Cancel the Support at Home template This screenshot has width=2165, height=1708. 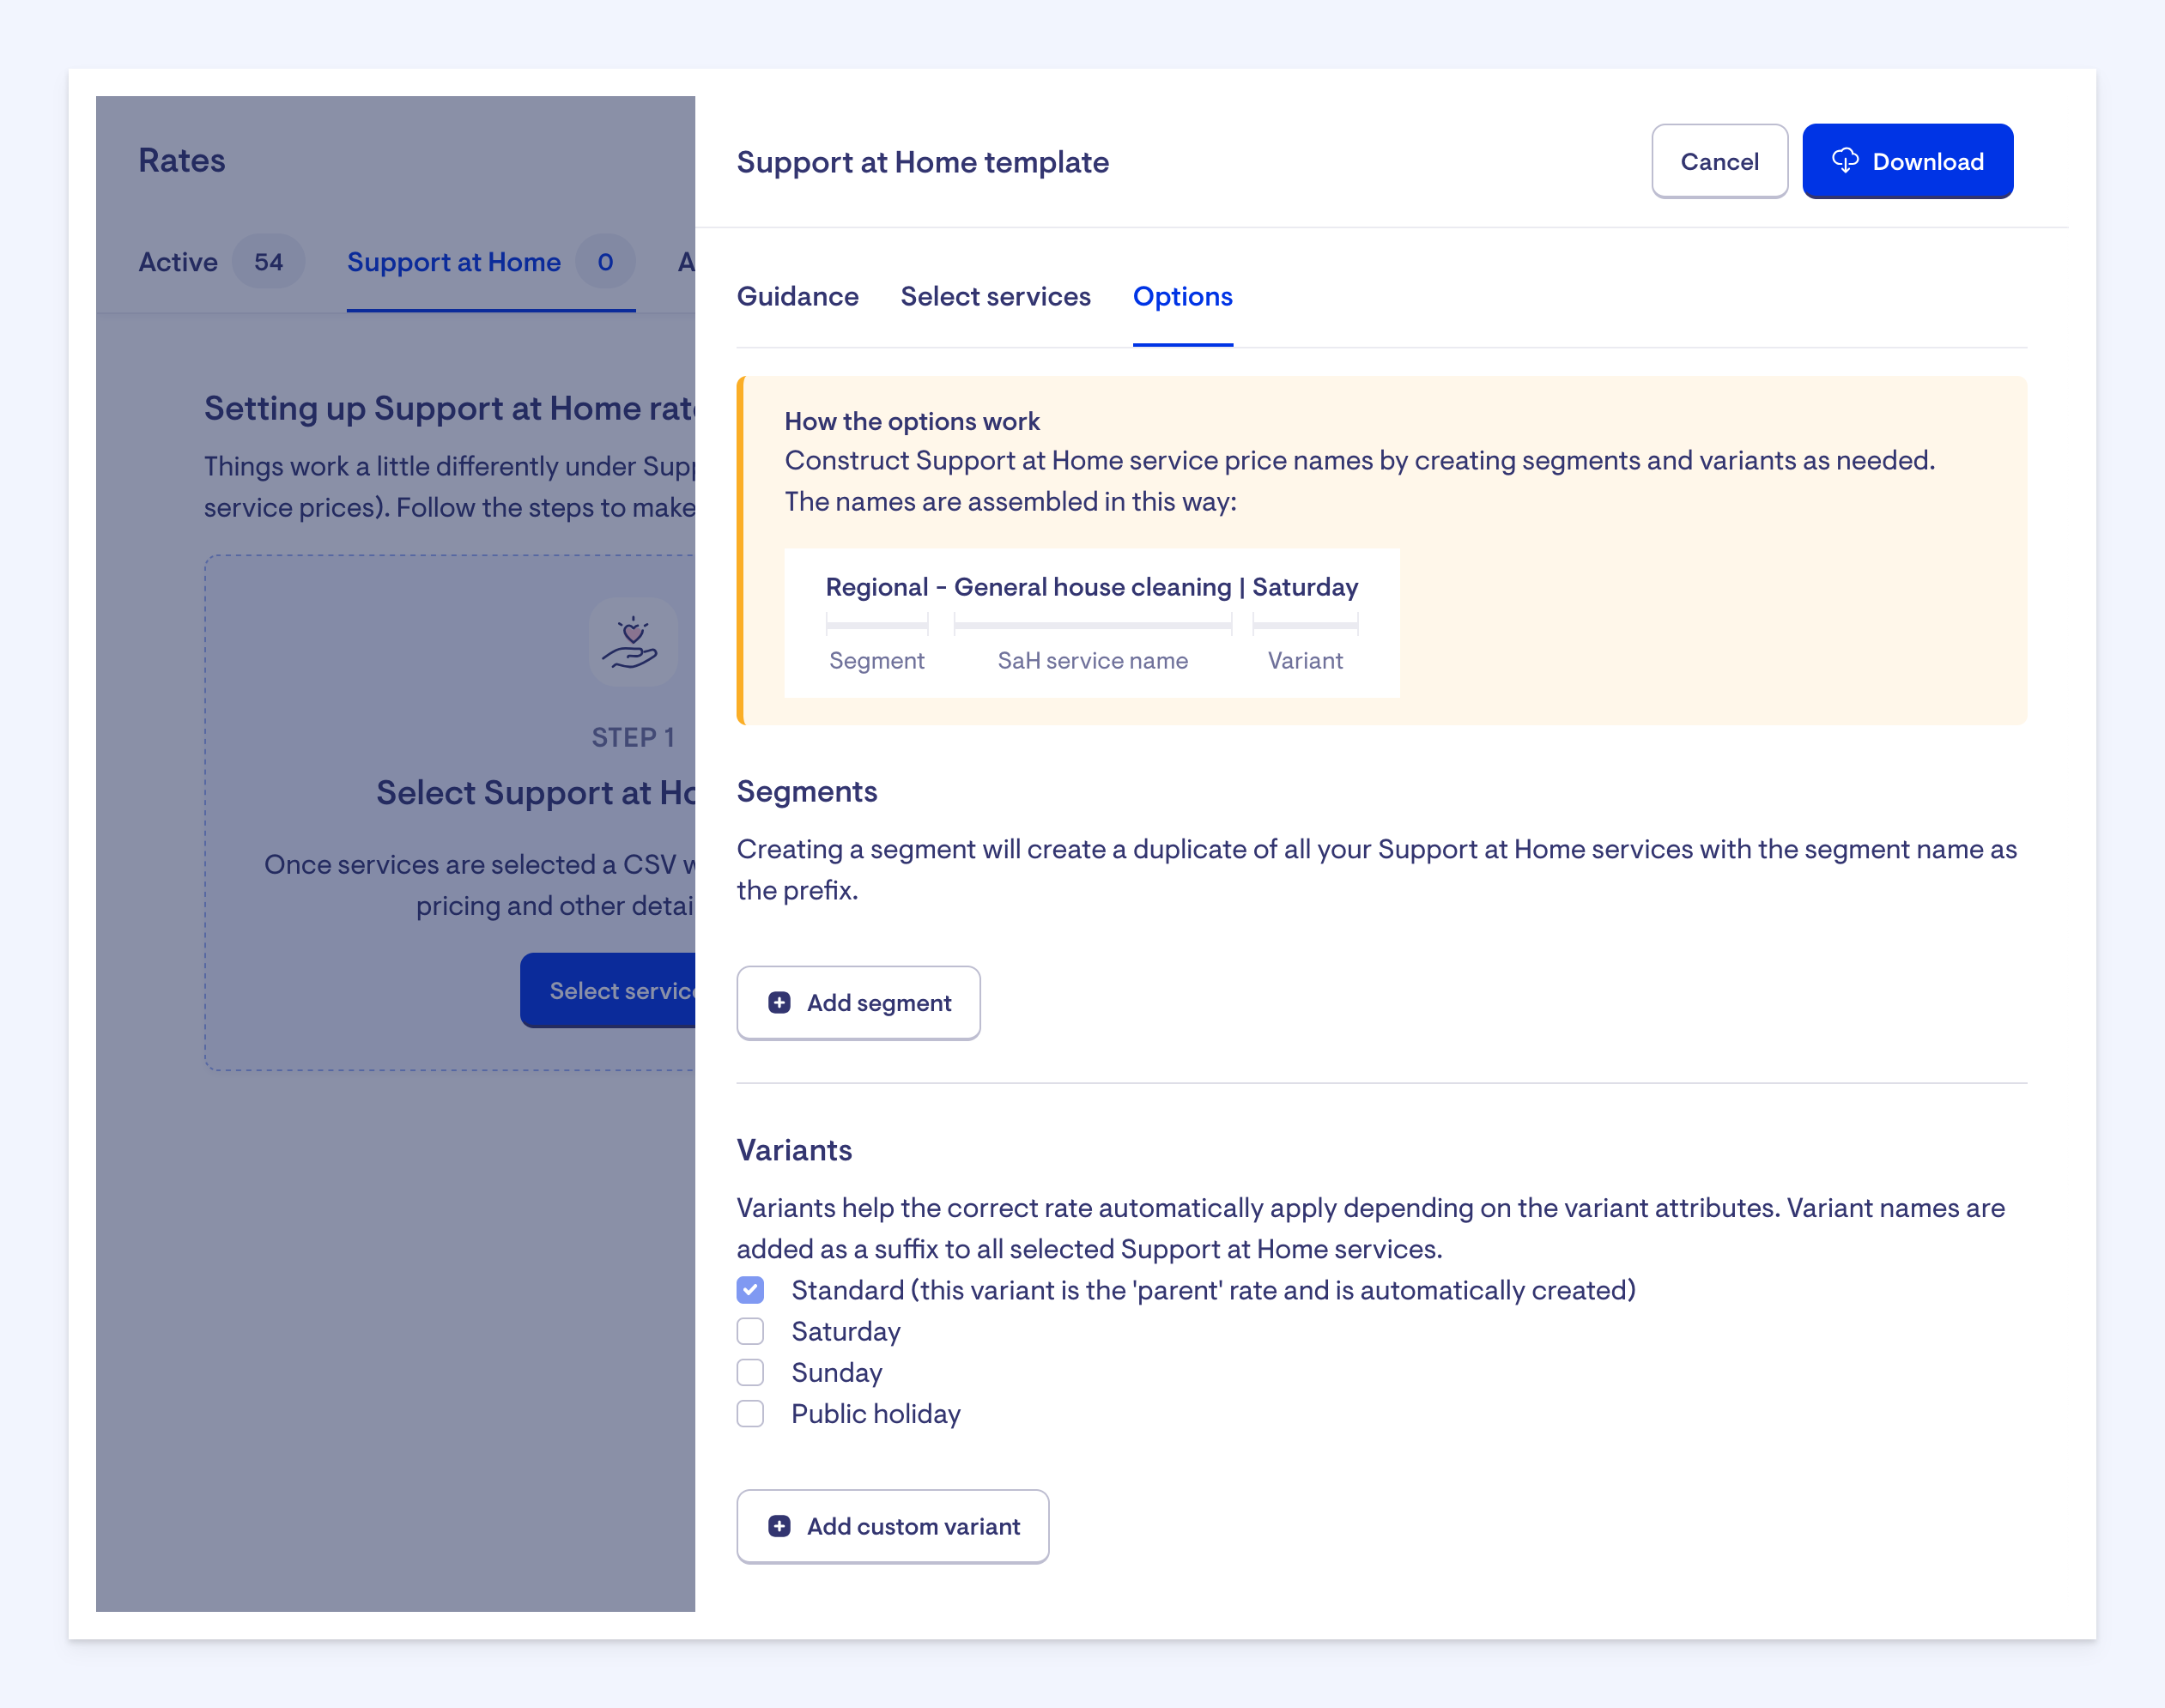[1719, 161]
